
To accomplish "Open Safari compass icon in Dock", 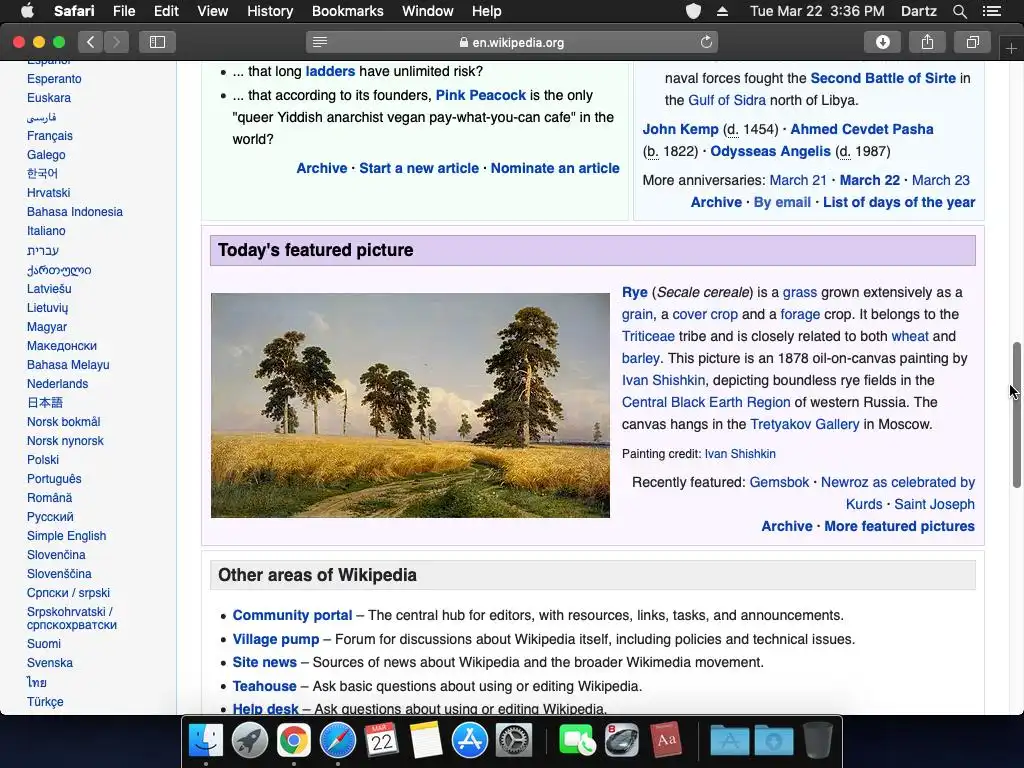I will coord(338,741).
